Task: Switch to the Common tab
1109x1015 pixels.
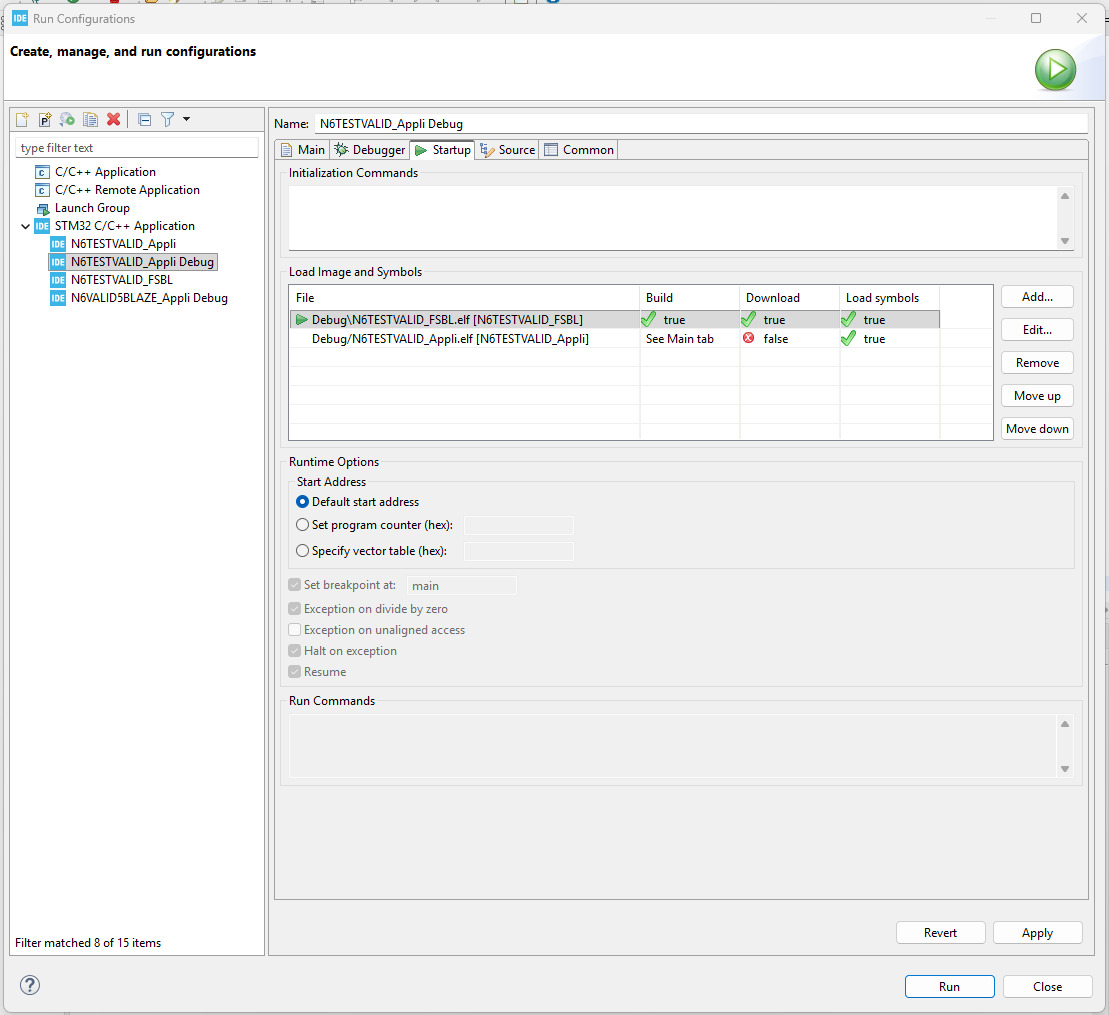Action: (x=579, y=150)
